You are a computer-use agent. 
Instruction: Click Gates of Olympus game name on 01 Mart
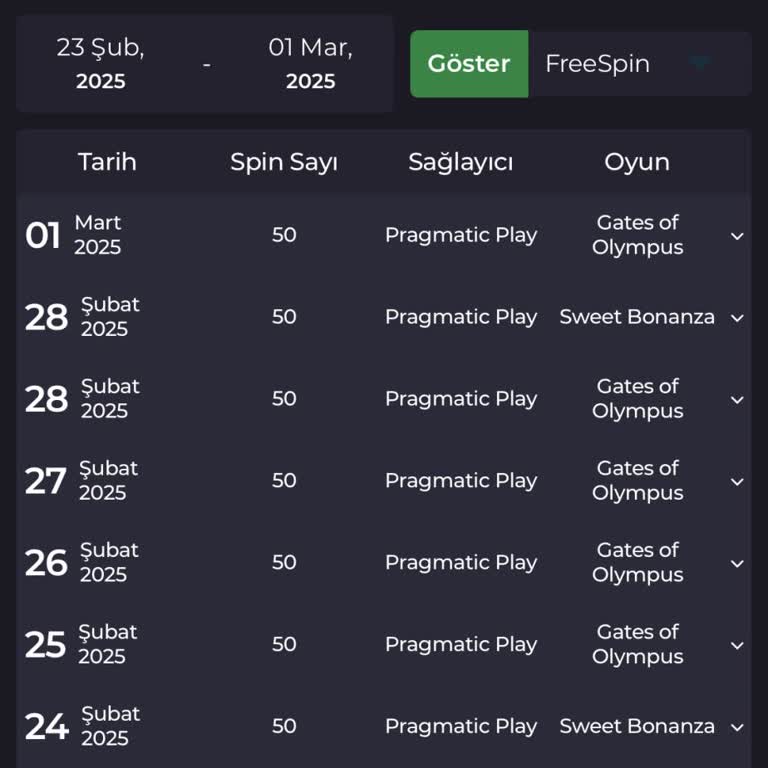[x=637, y=235]
